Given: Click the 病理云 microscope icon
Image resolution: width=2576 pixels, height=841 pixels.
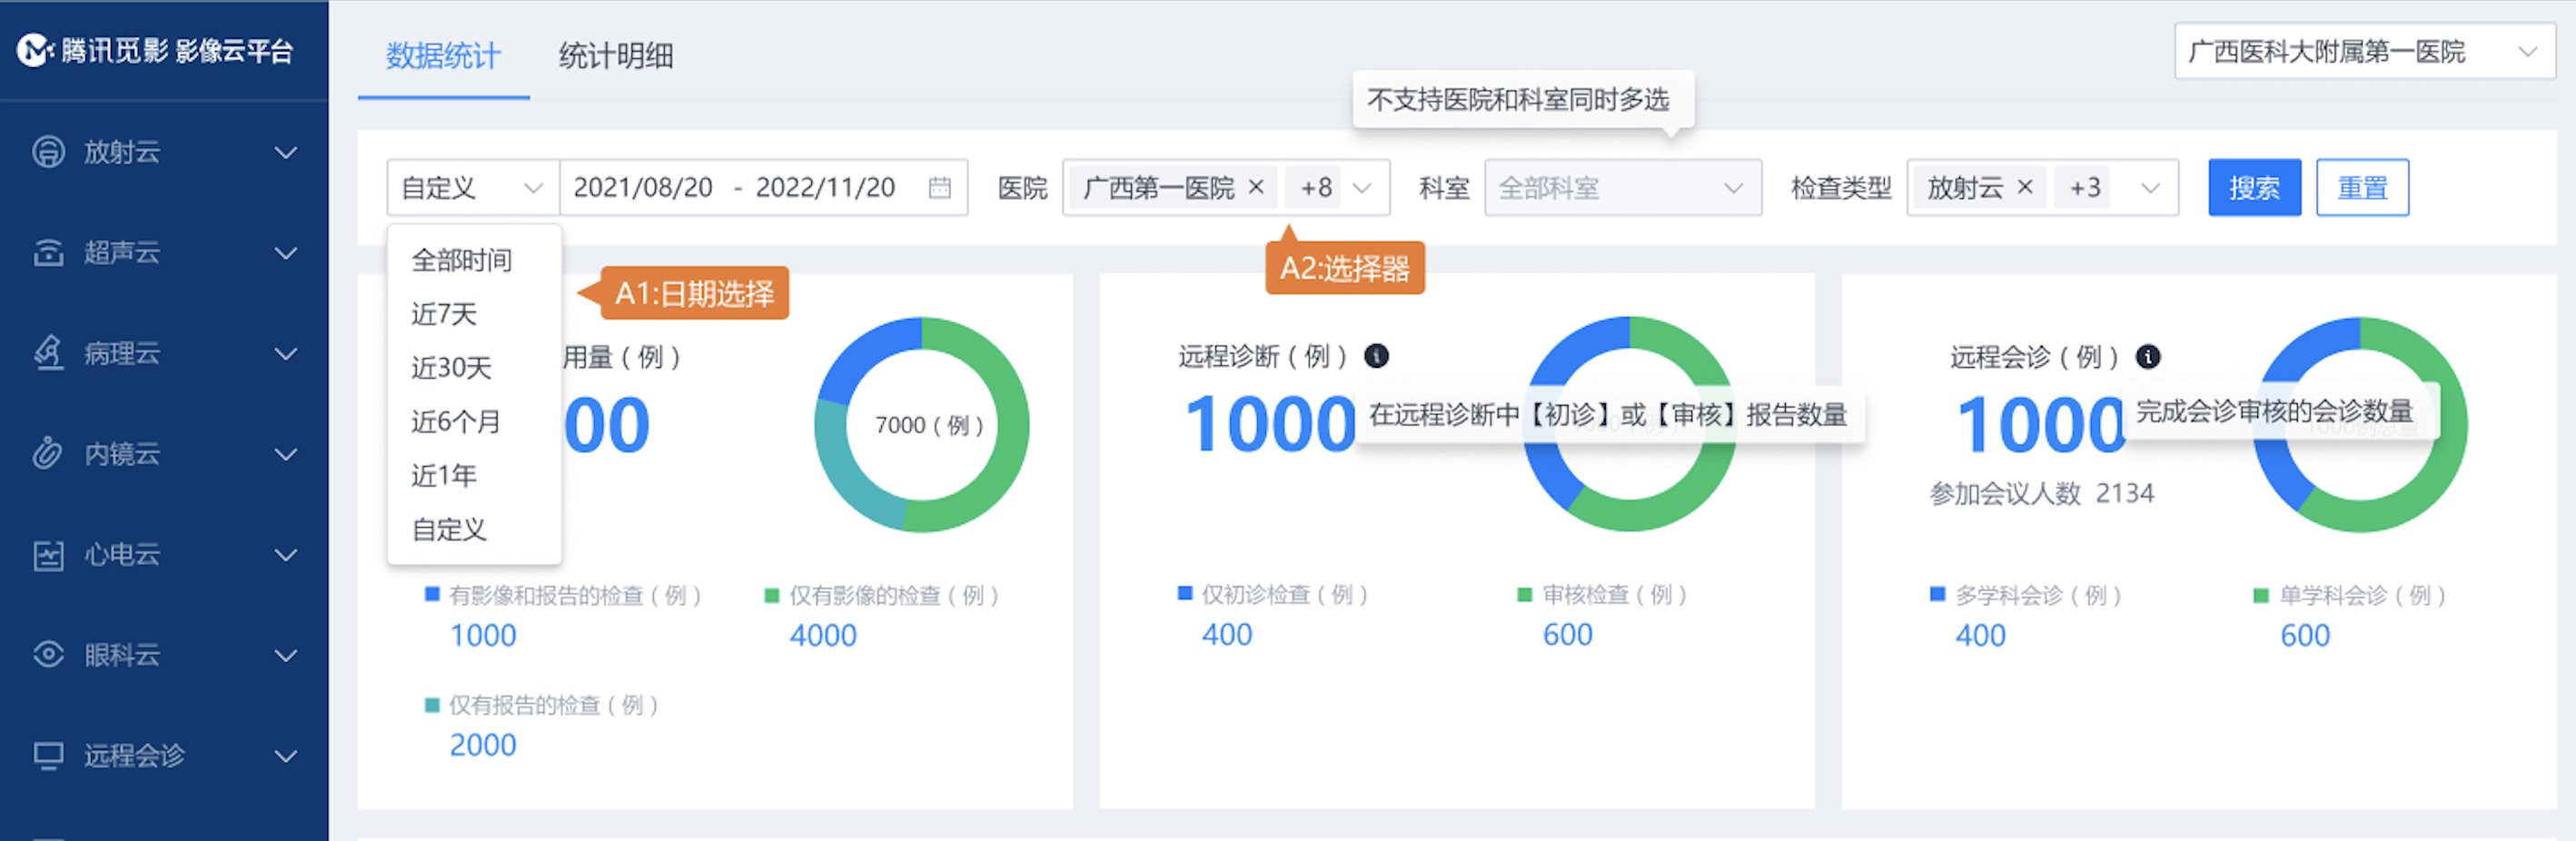Looking at the screenshot, I should coord(48,353).
